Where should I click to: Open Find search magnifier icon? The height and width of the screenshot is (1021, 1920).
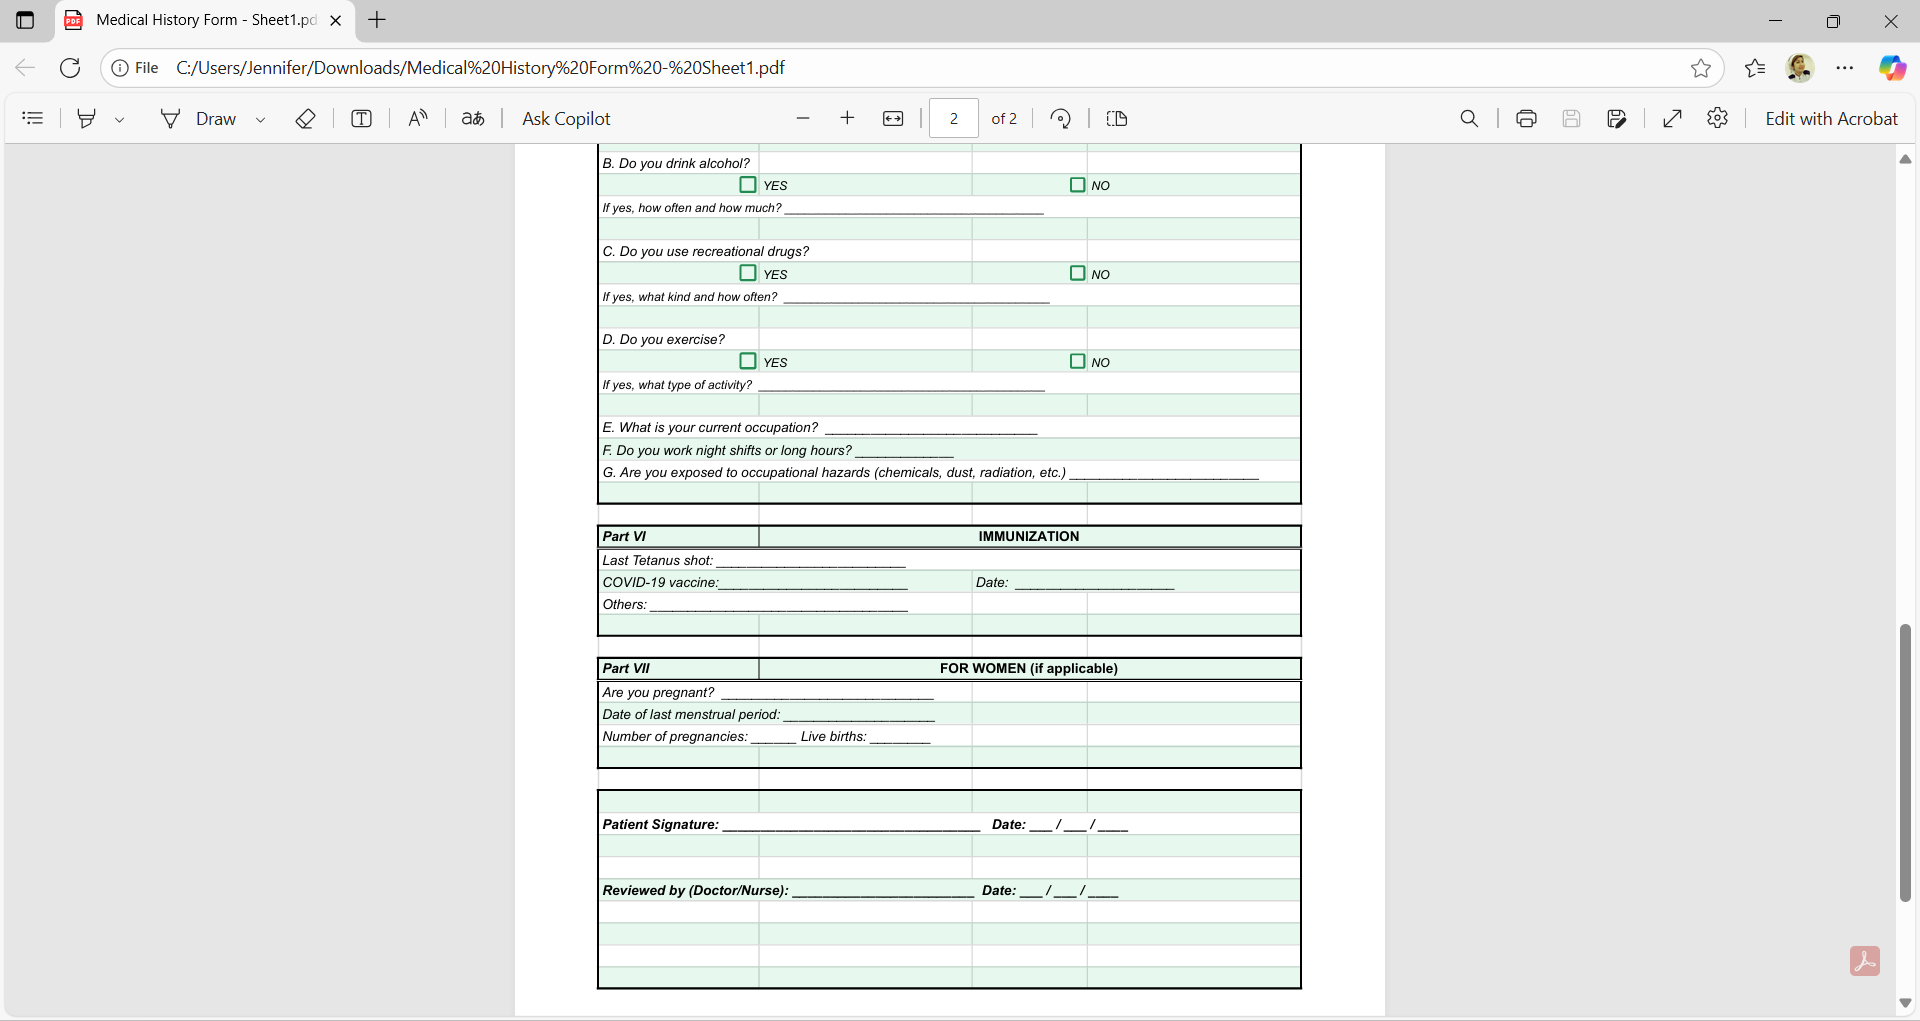[1469, 119]
